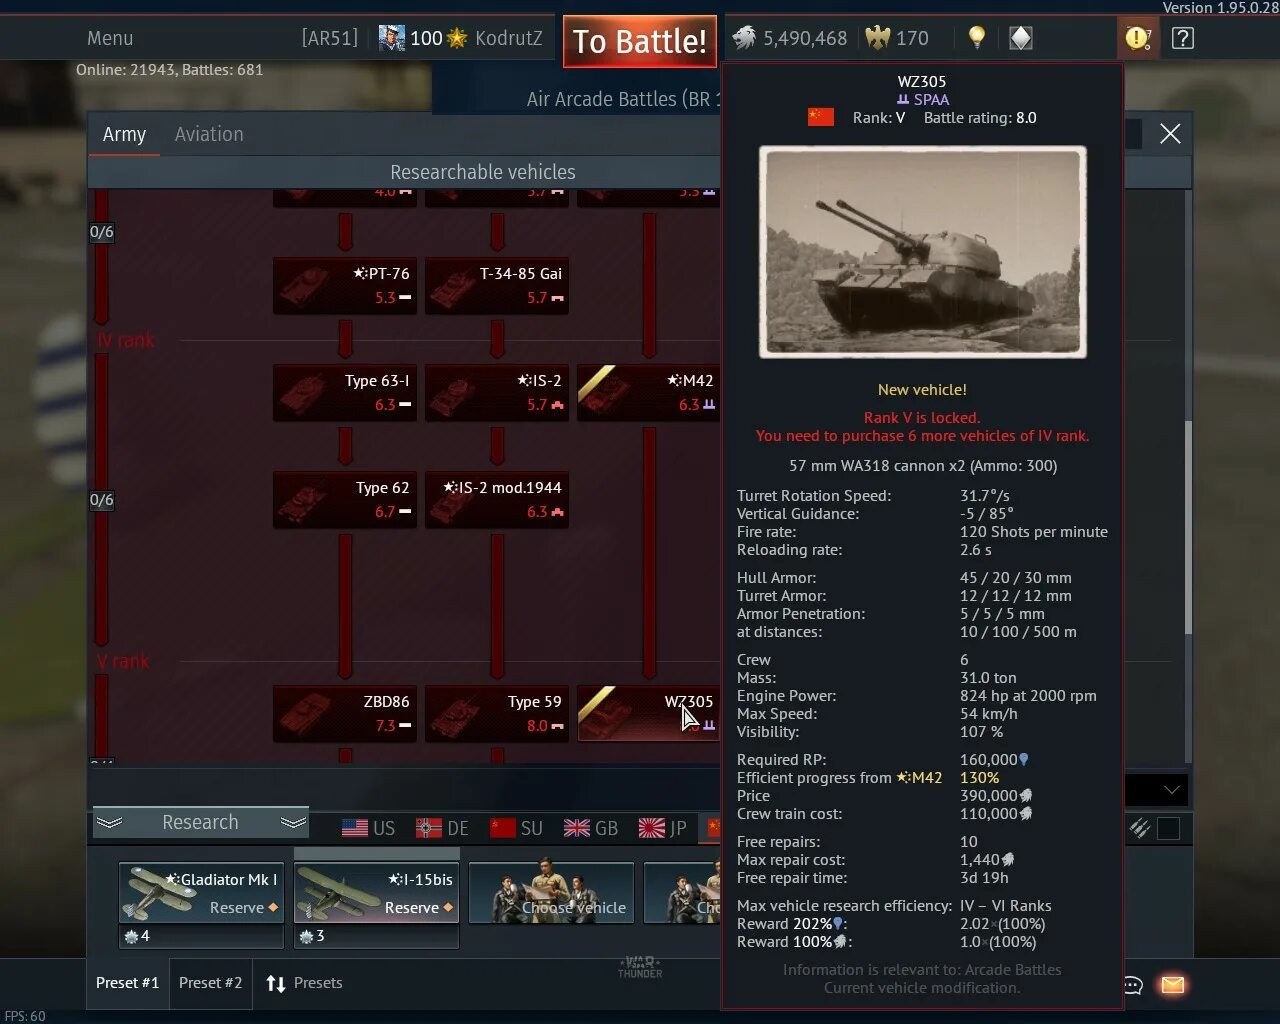The image size is (1280, 1024).
Task: Click the first Choose vehicle empty slot
Action: (551, 892)
